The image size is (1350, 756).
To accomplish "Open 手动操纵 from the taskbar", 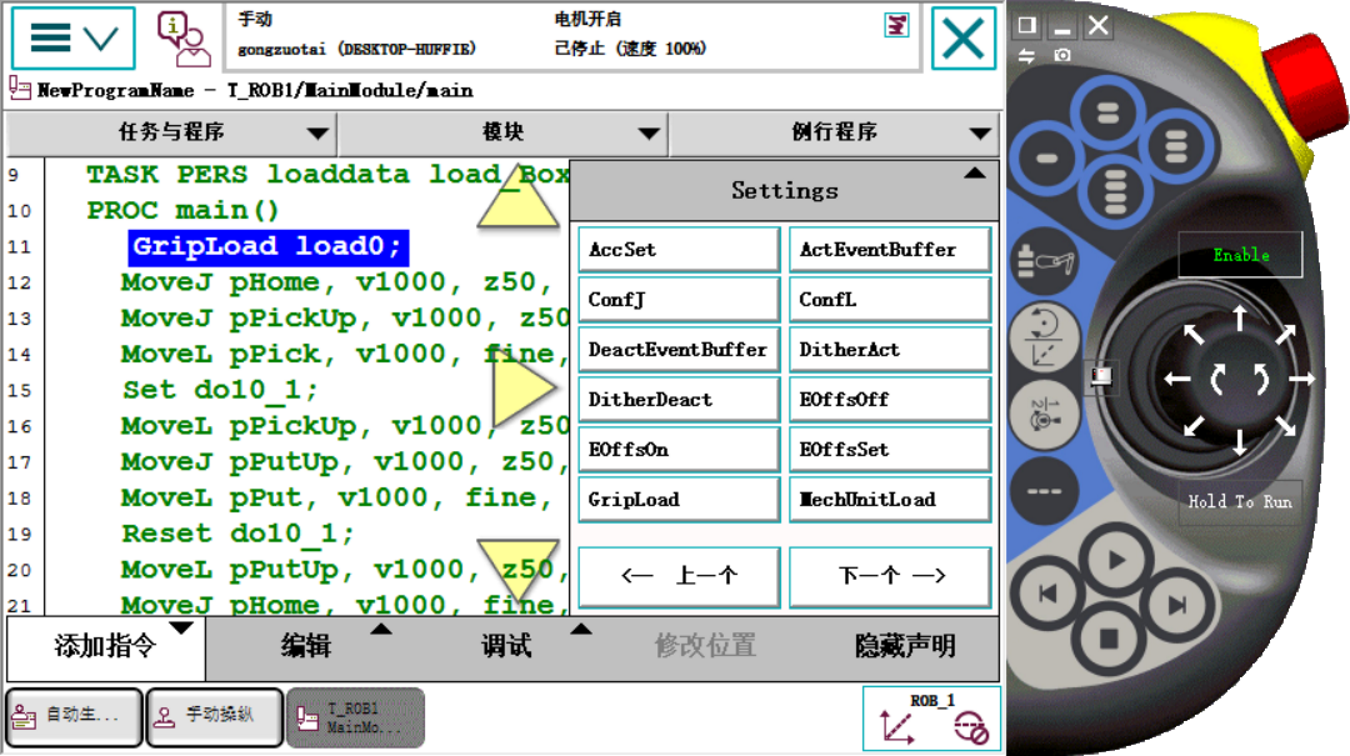I will click(213, 716).
